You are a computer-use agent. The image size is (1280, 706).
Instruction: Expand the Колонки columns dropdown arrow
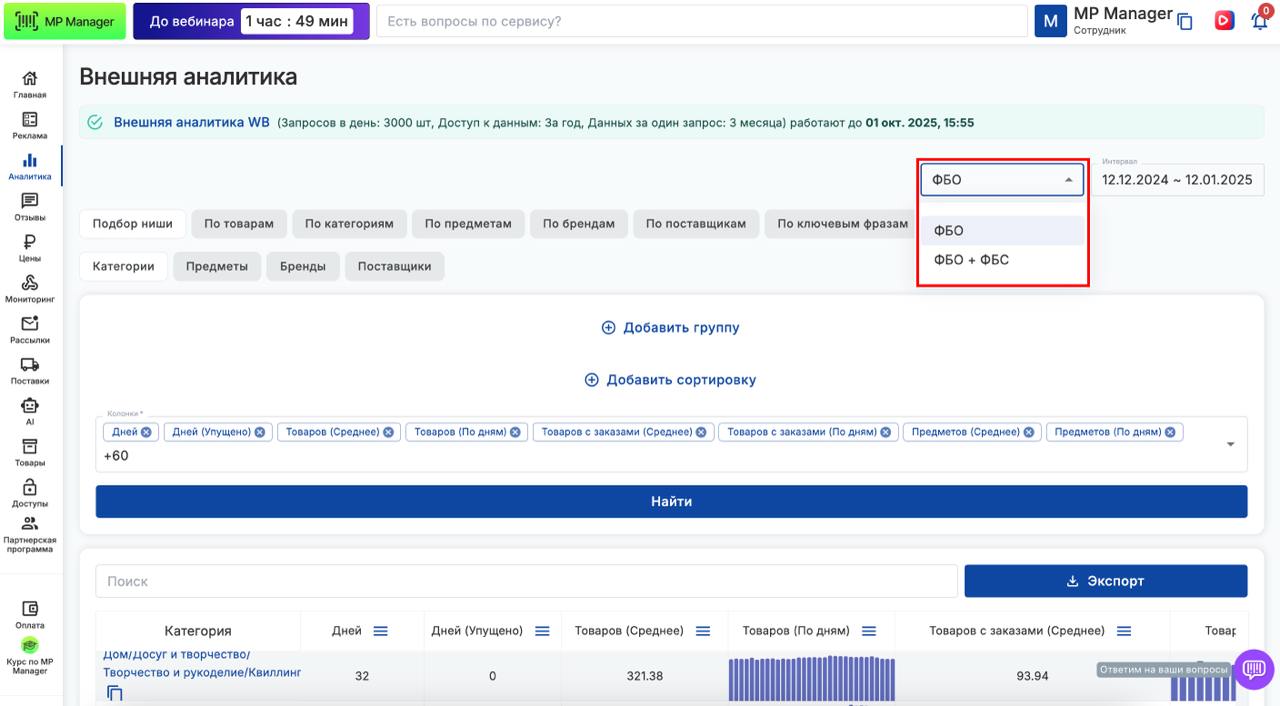coord(1230,444)
